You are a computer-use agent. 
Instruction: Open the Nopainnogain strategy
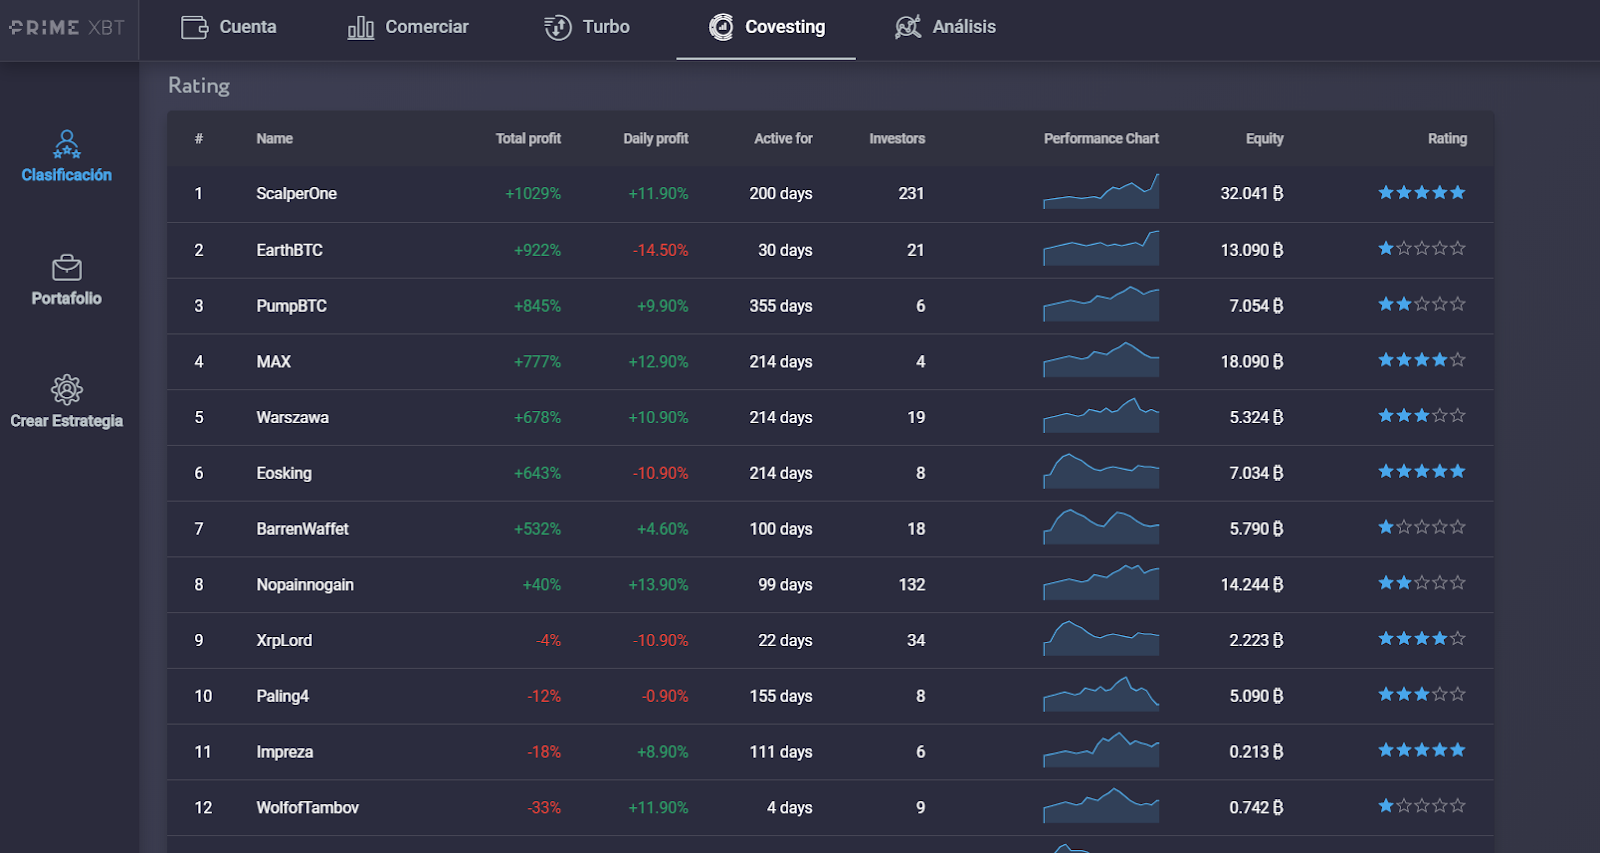pyautogui.click(x=305, y=585)
